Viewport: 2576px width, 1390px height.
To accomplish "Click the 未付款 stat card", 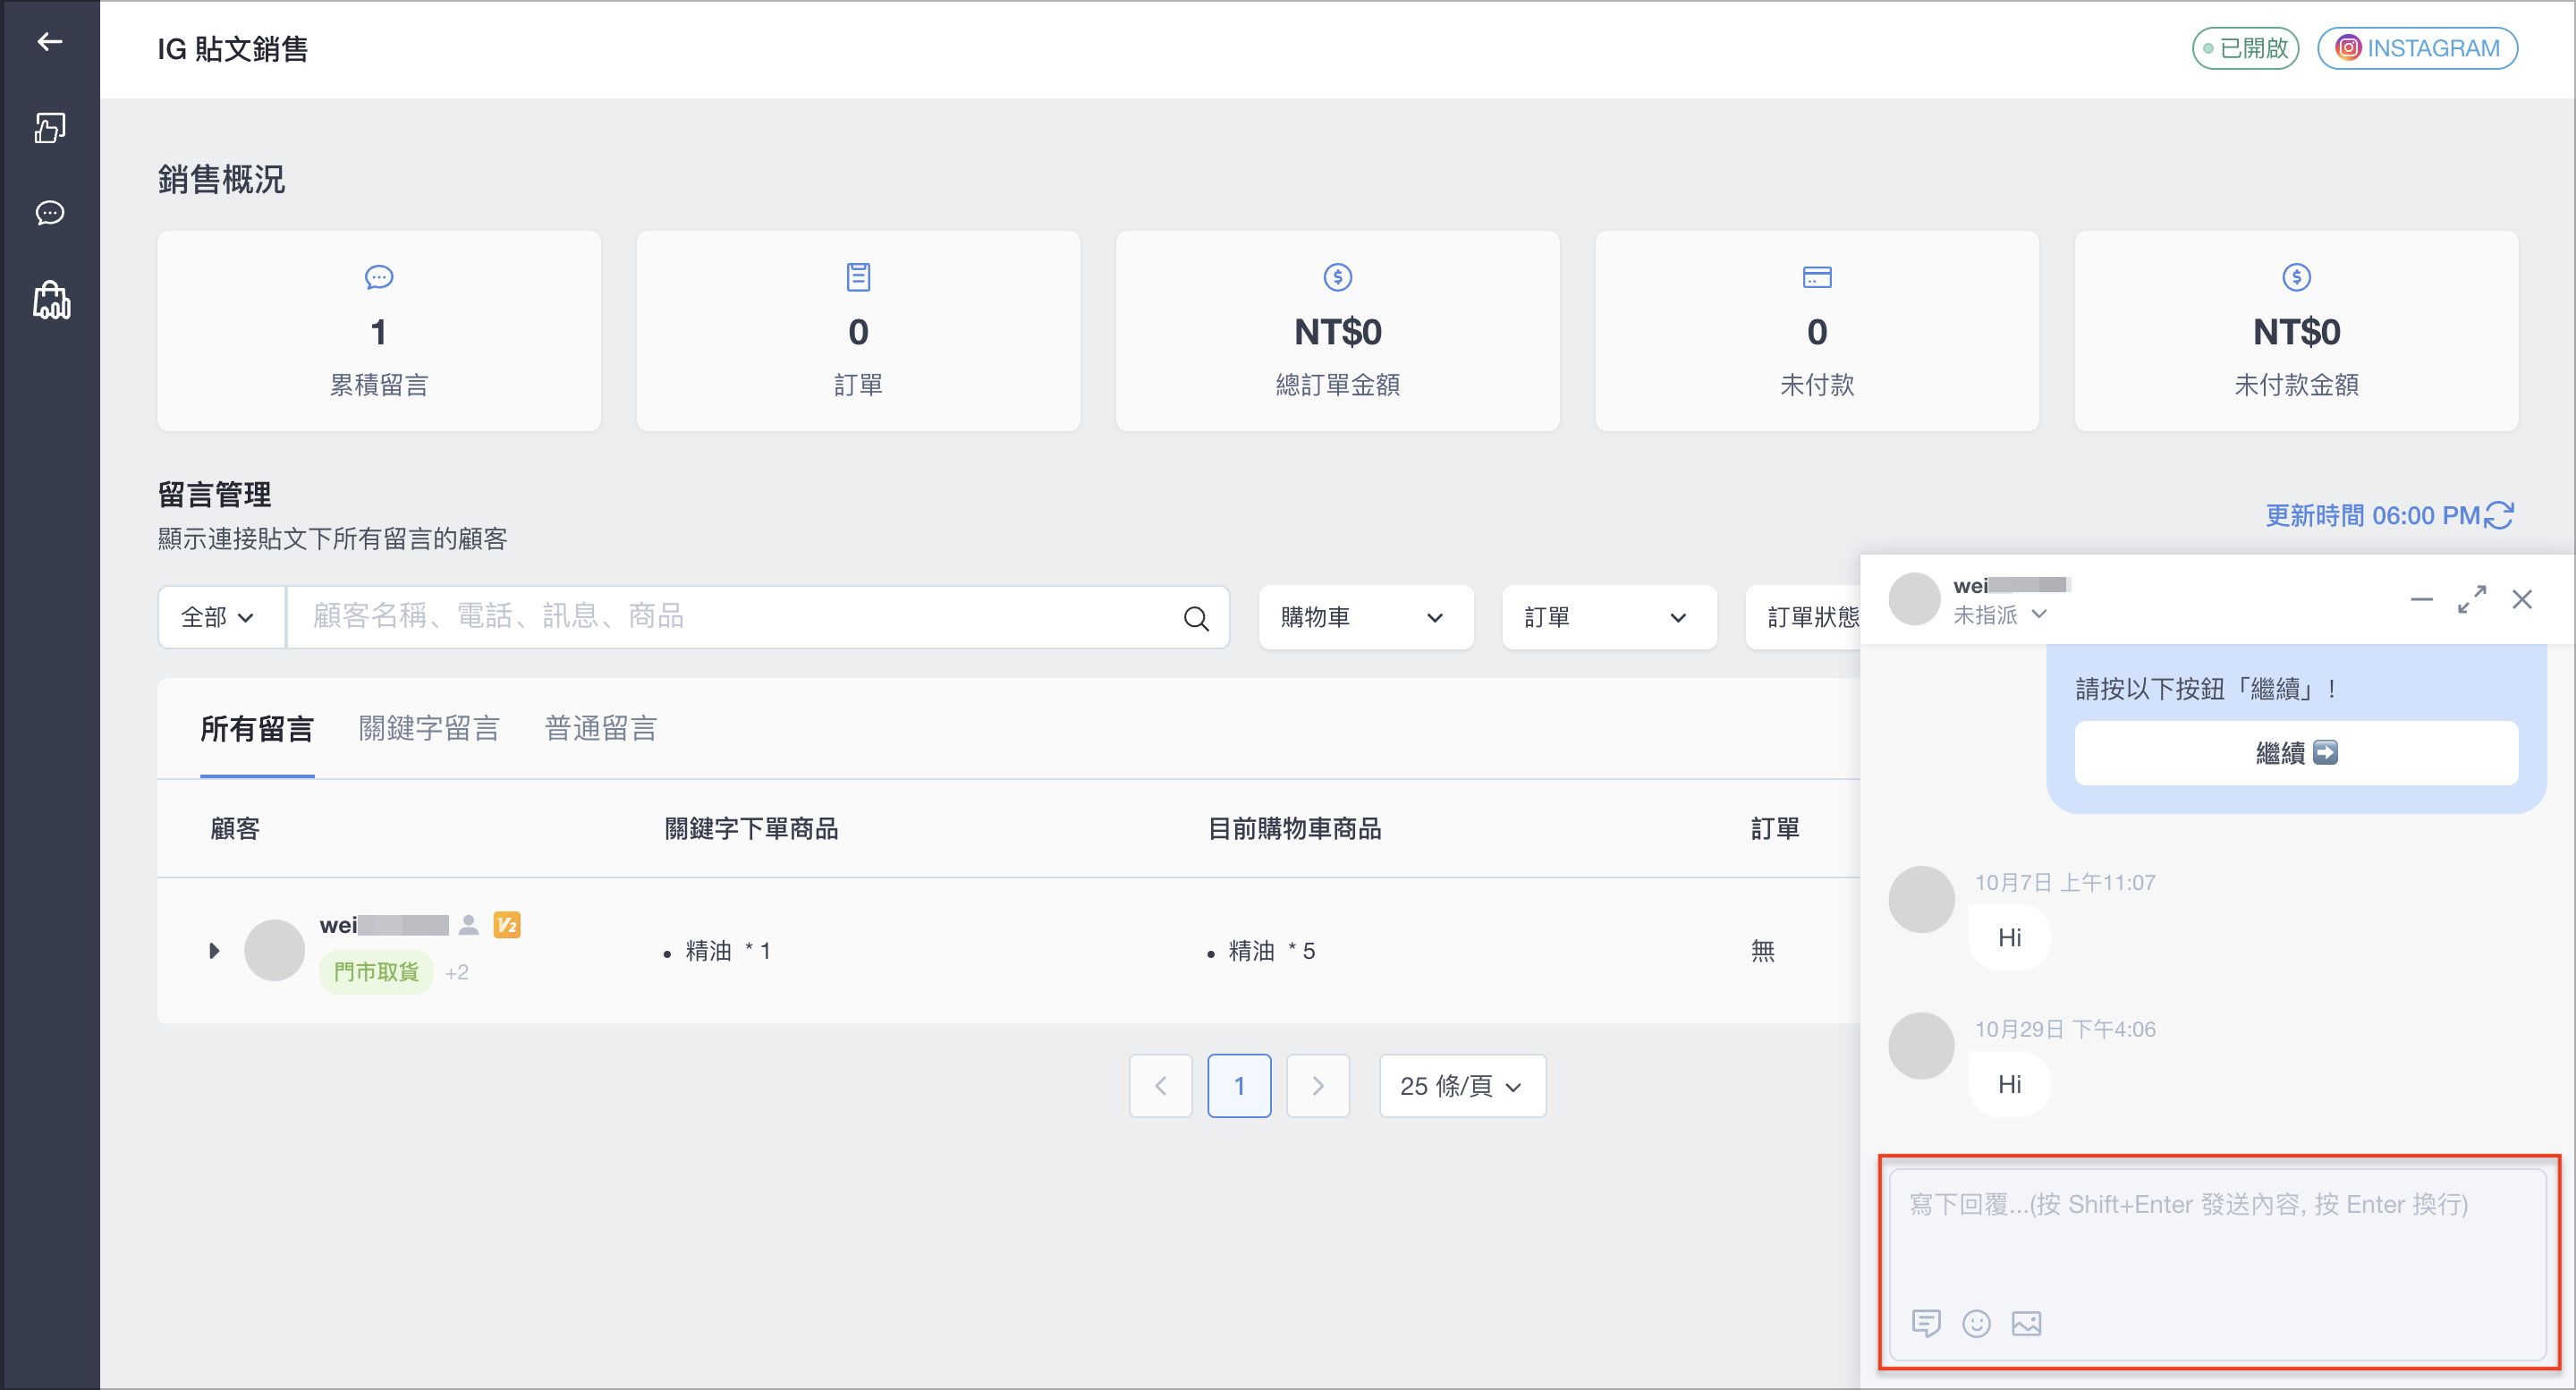I will coord(1817,331).
